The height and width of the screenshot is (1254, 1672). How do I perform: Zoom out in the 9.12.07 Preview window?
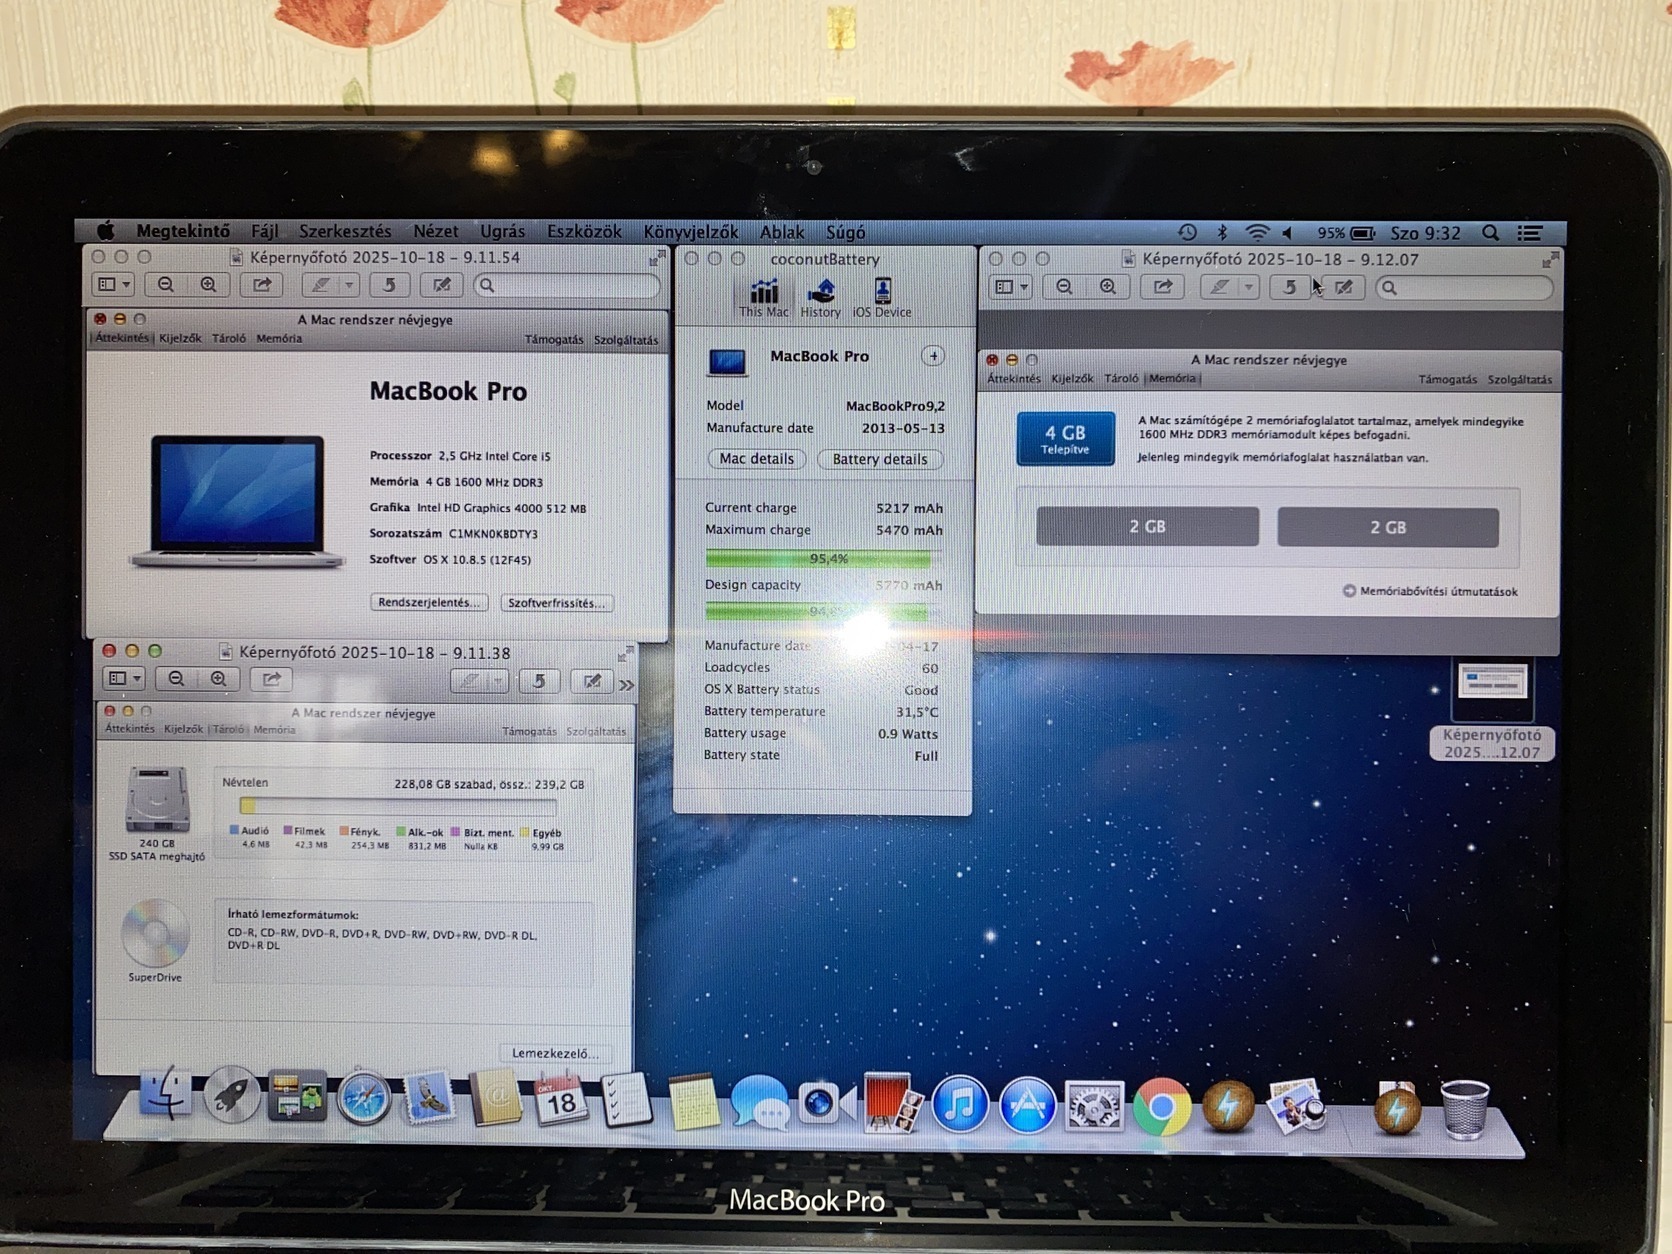pos(1064,287)
